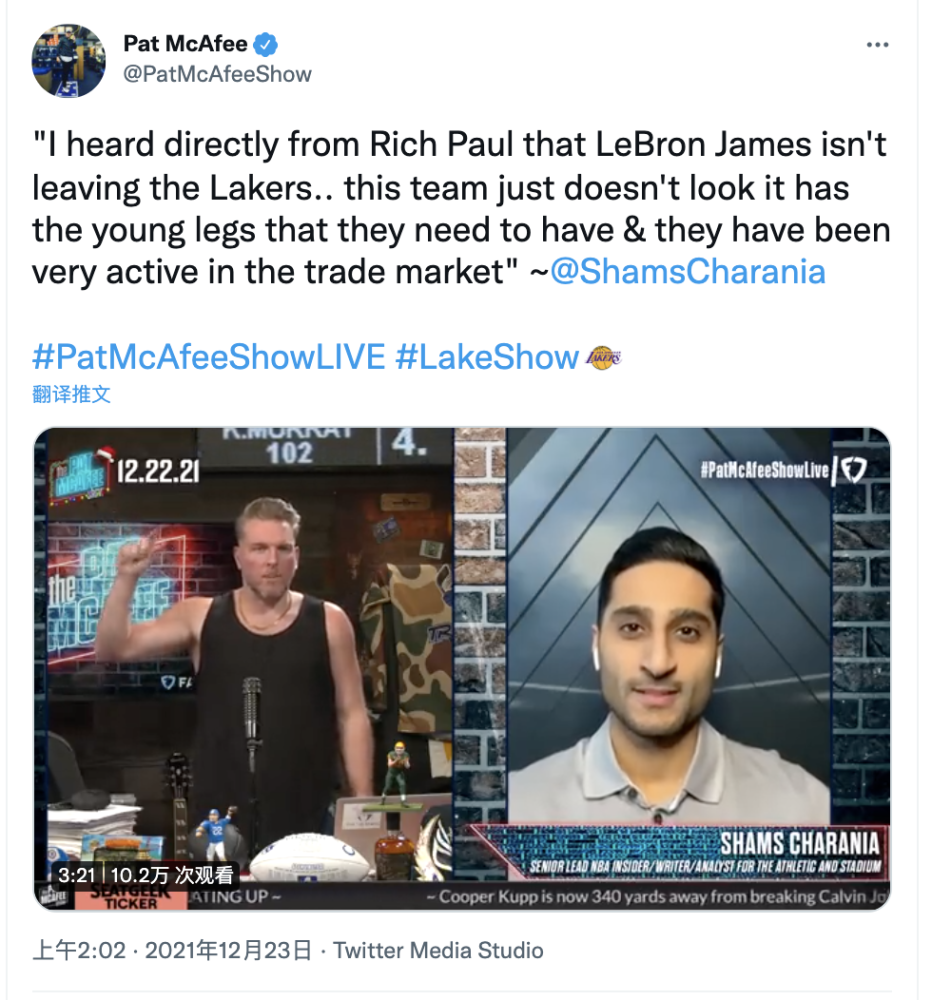Click the Pat McAfee display name
The height and width of the screenshot is (1000, 932).
(x=185, y=44)
